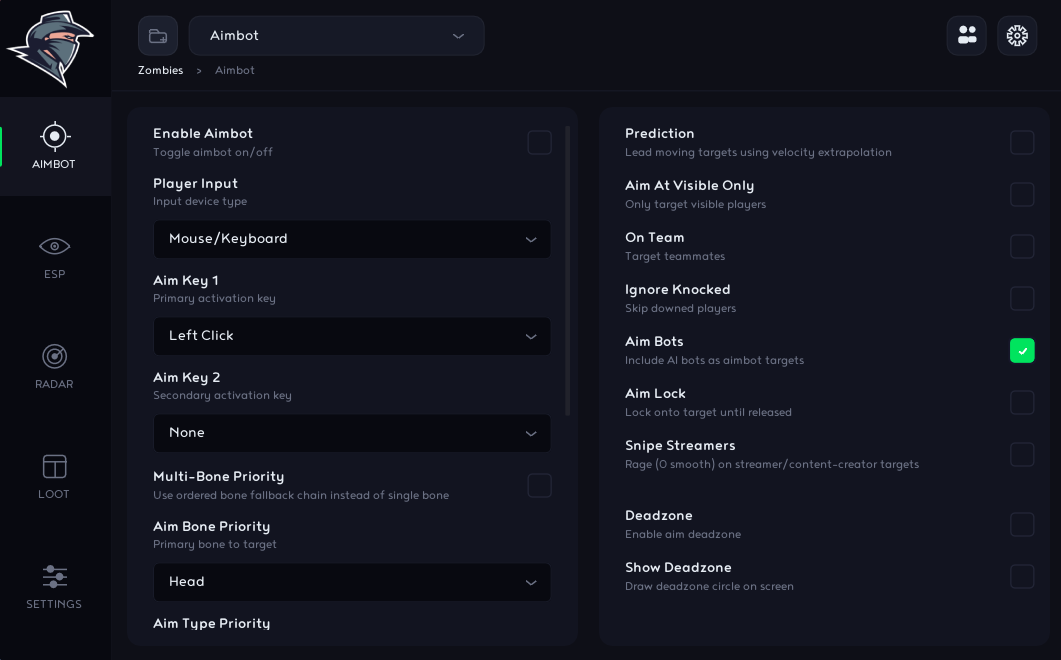Click the Aimbot crosshair sidebar icon

(x=54, y=136)
